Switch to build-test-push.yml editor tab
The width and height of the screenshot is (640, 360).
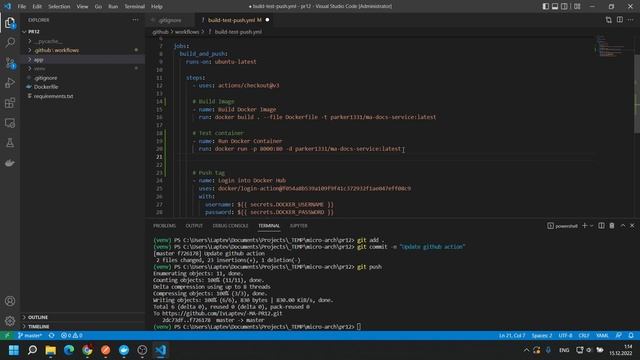pos(235,20)
